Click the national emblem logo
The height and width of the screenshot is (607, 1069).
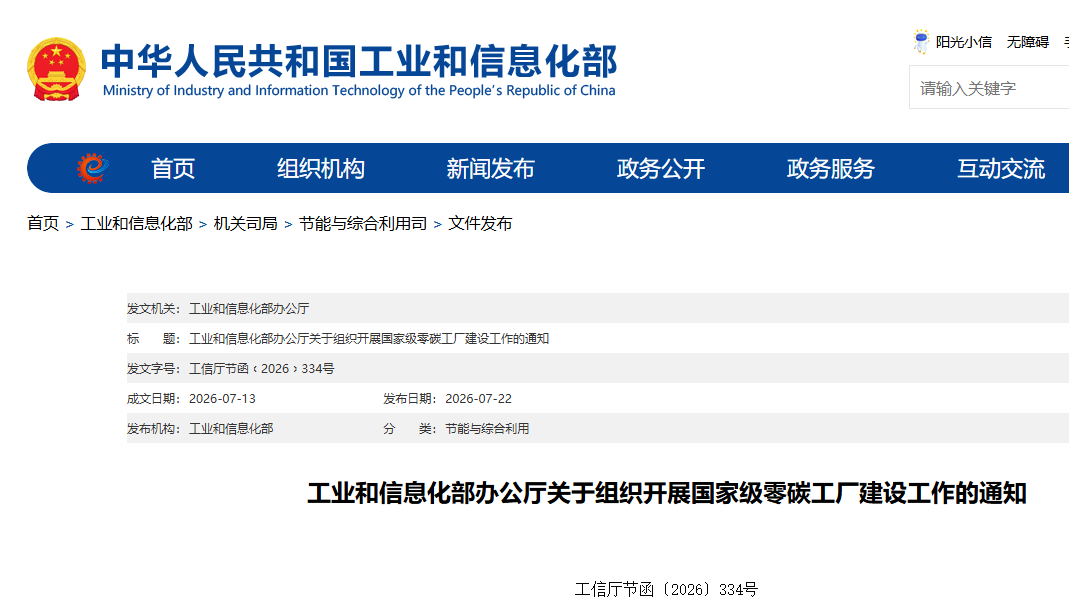click(x=57, y=70)
